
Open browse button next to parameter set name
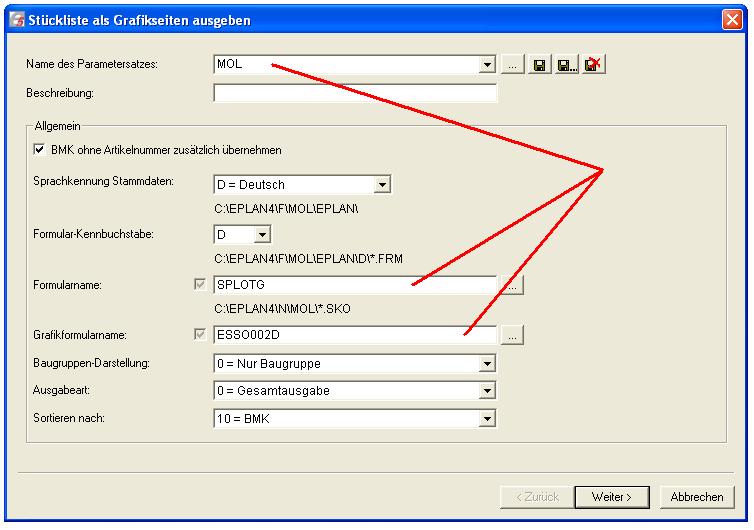[513, 64]
